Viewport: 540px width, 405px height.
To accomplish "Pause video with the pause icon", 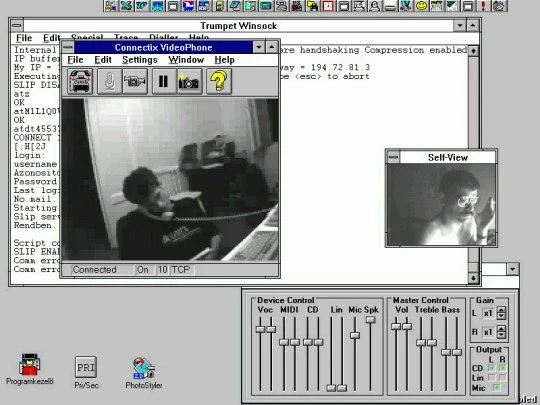I will [x=164, y=81].
